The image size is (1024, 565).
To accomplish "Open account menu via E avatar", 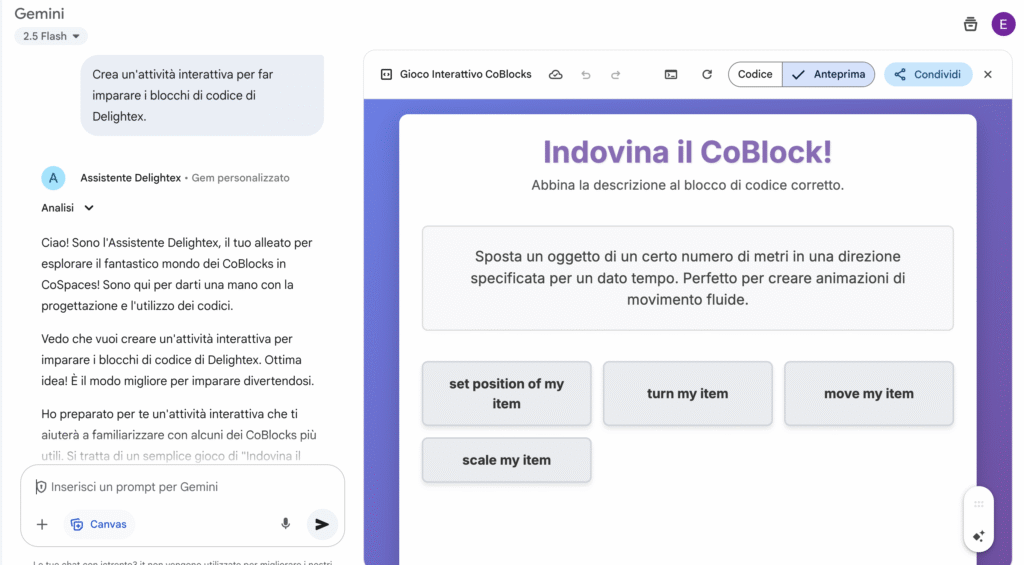I will click(x=1003, y=24).
